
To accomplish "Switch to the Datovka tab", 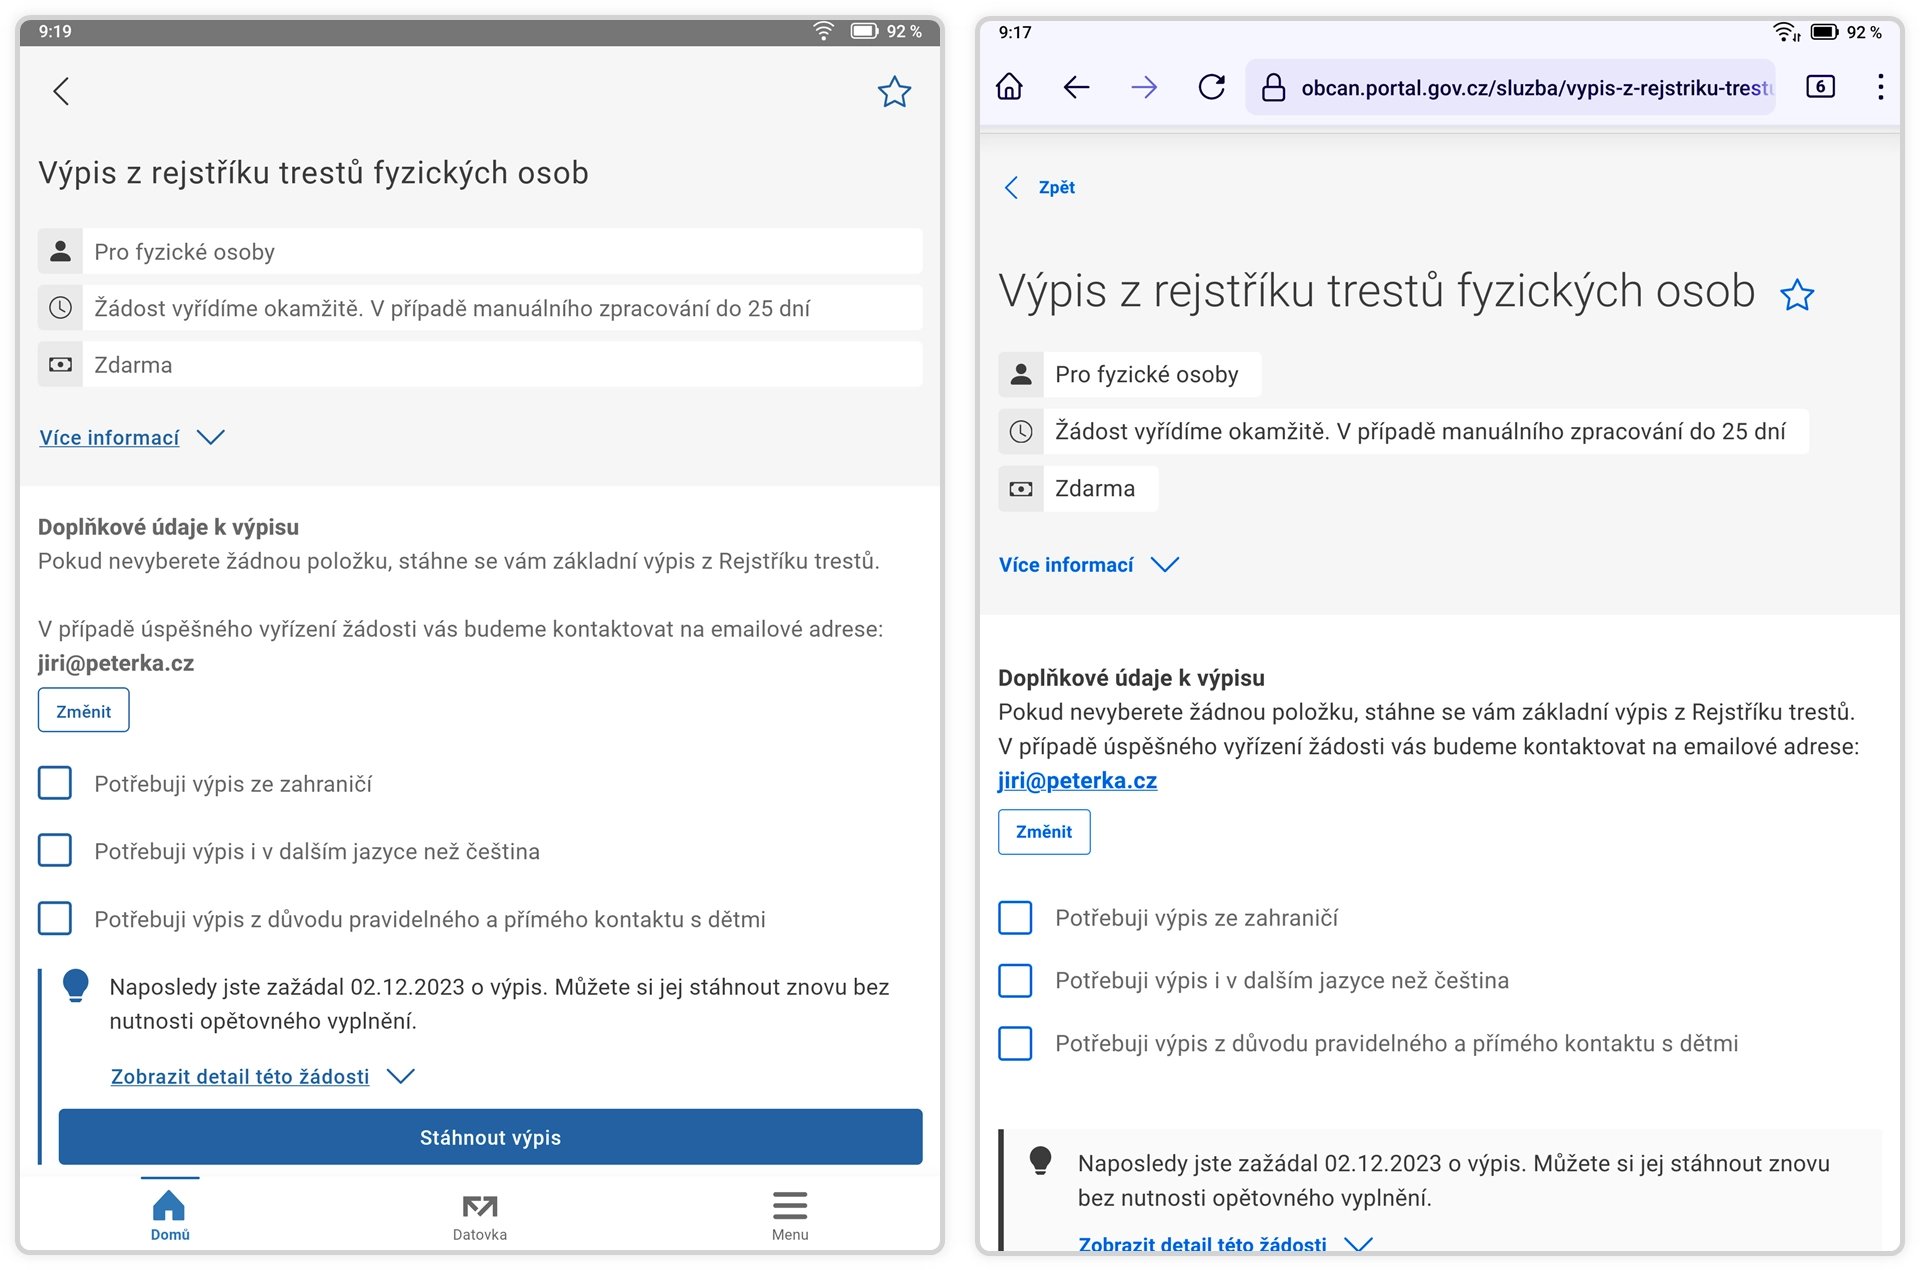I will pyautogui.click(x=479, y=1215).
